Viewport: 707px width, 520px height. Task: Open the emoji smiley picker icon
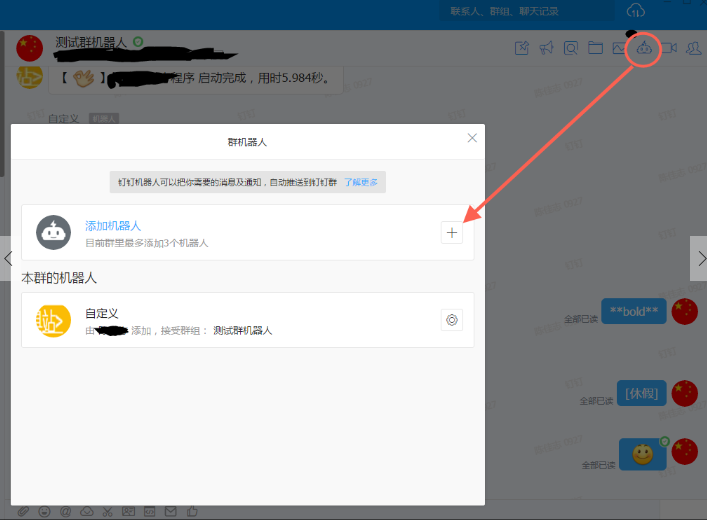[44, 511]
